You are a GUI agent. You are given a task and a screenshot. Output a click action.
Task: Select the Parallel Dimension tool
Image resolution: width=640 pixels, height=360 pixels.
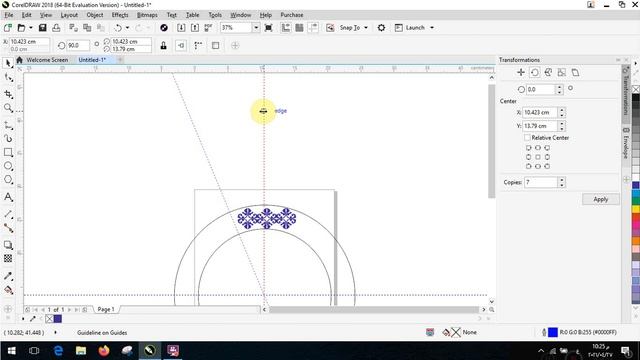pyautogui.click(x=8, y=214)
